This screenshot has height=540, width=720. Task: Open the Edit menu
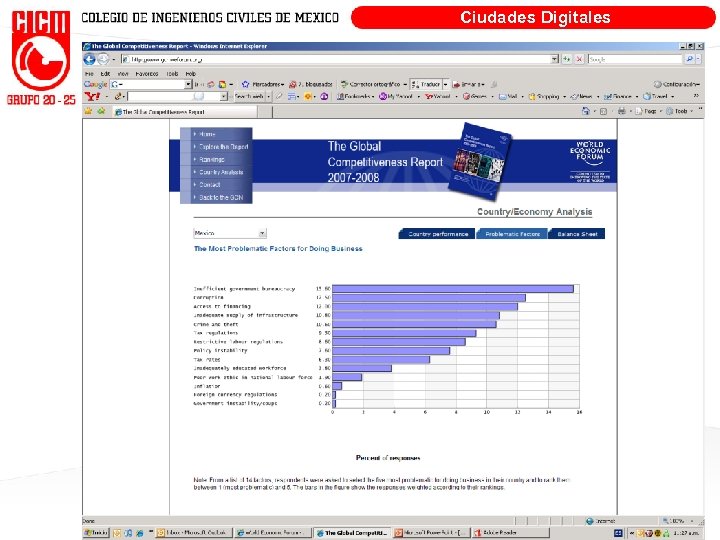[x=105, y=73]
